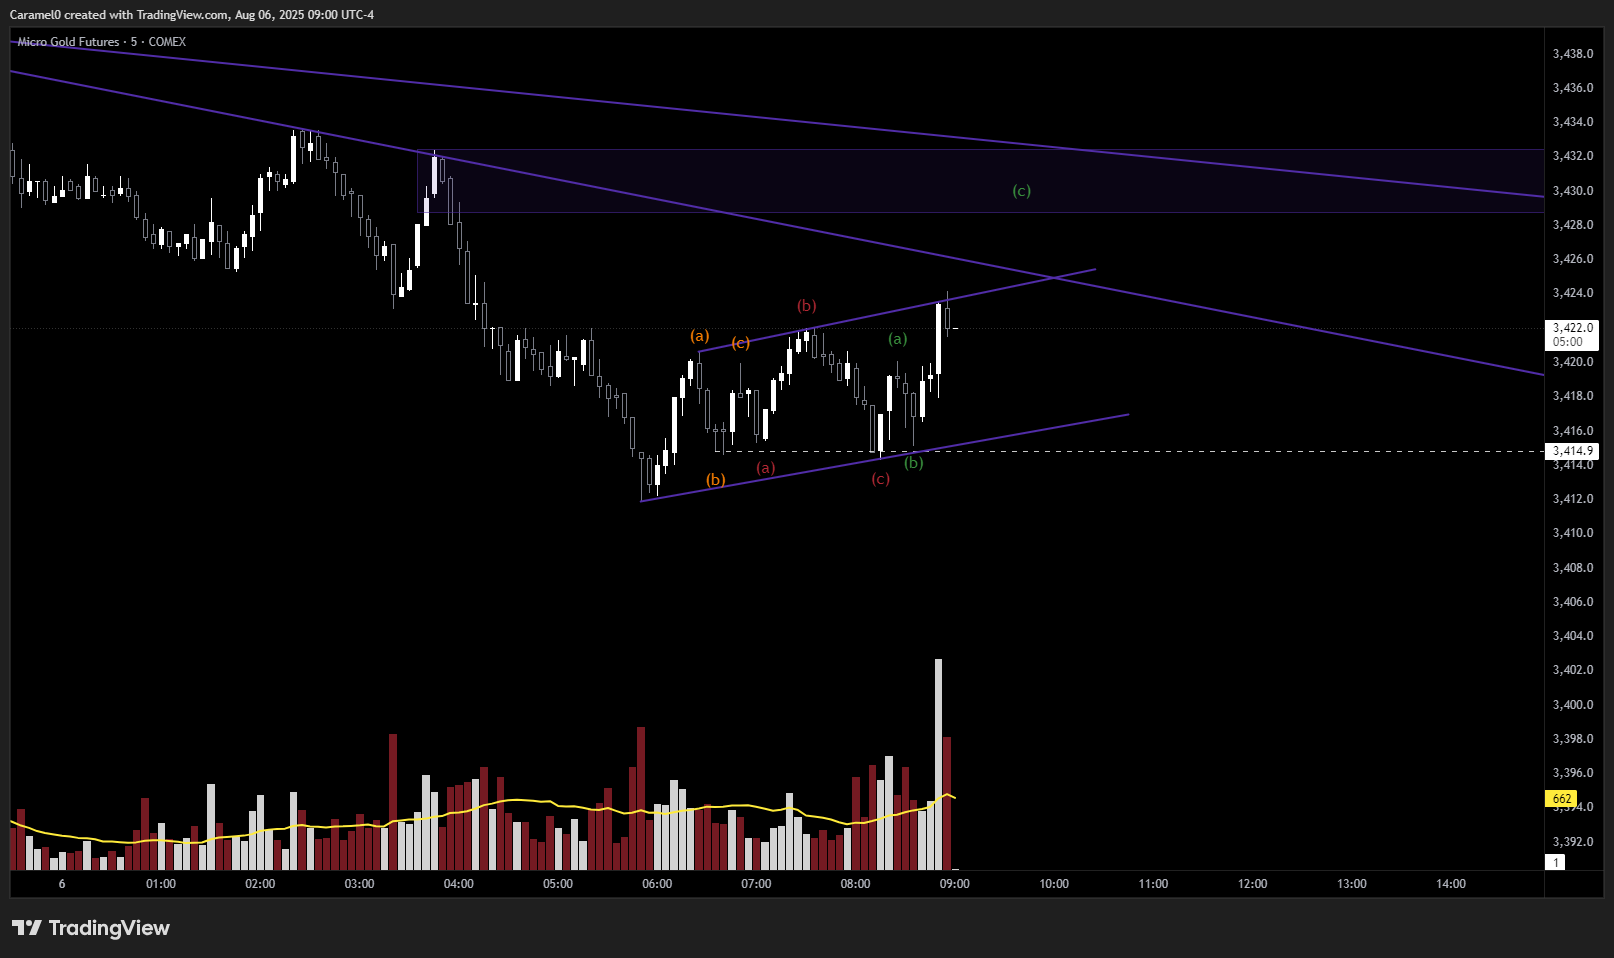Select the orange (c) wave label
1614x958 pixels.
tap(740, 343)
